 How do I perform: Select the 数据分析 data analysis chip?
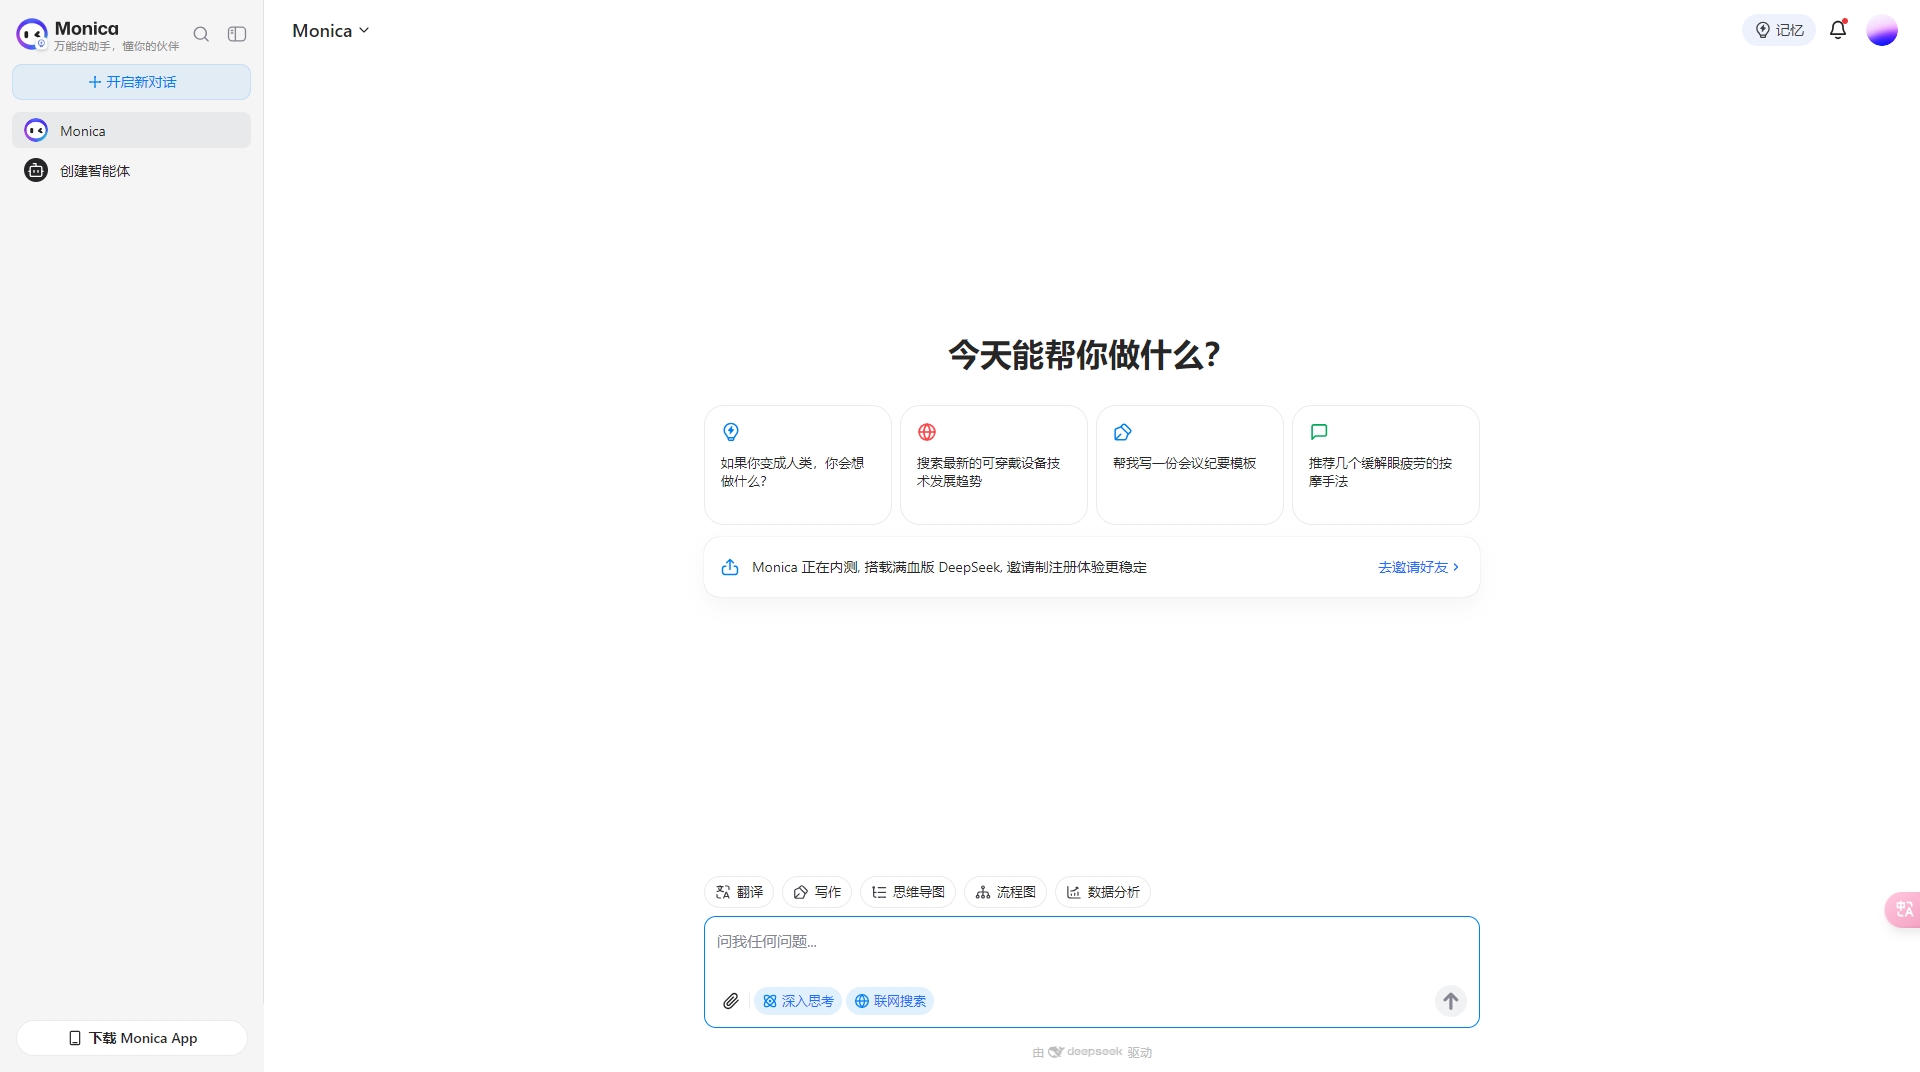coord(1103,892)
